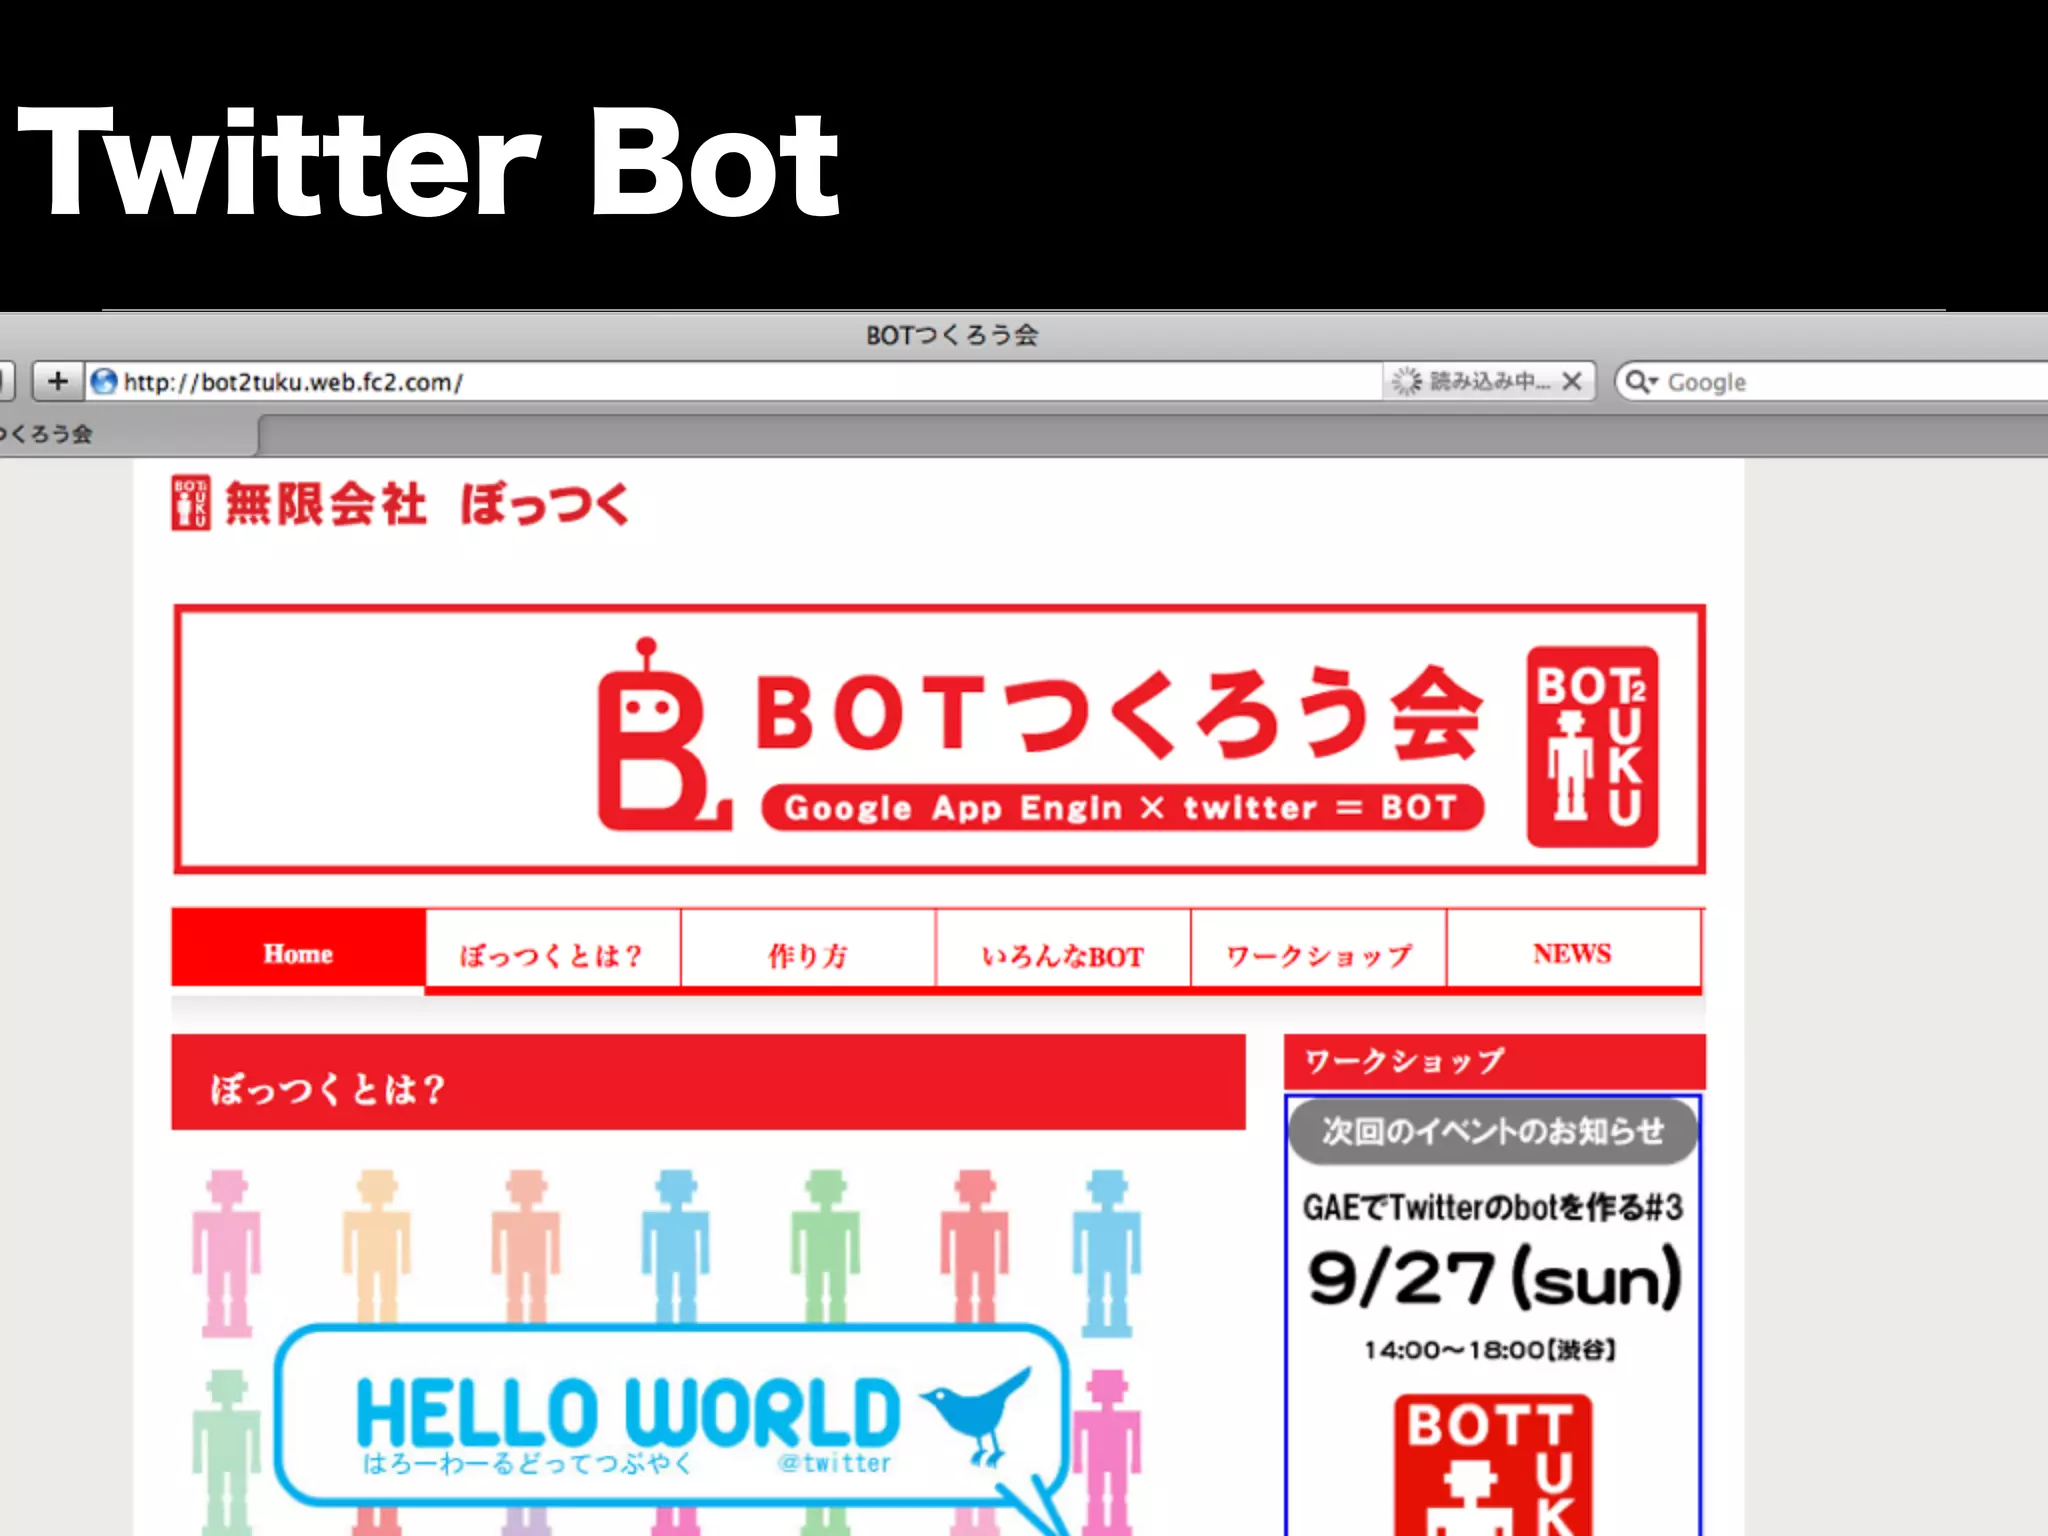Open the いろんなBOT navigation tab
2048x1536 pixels.
click(x=1063, y=954)
